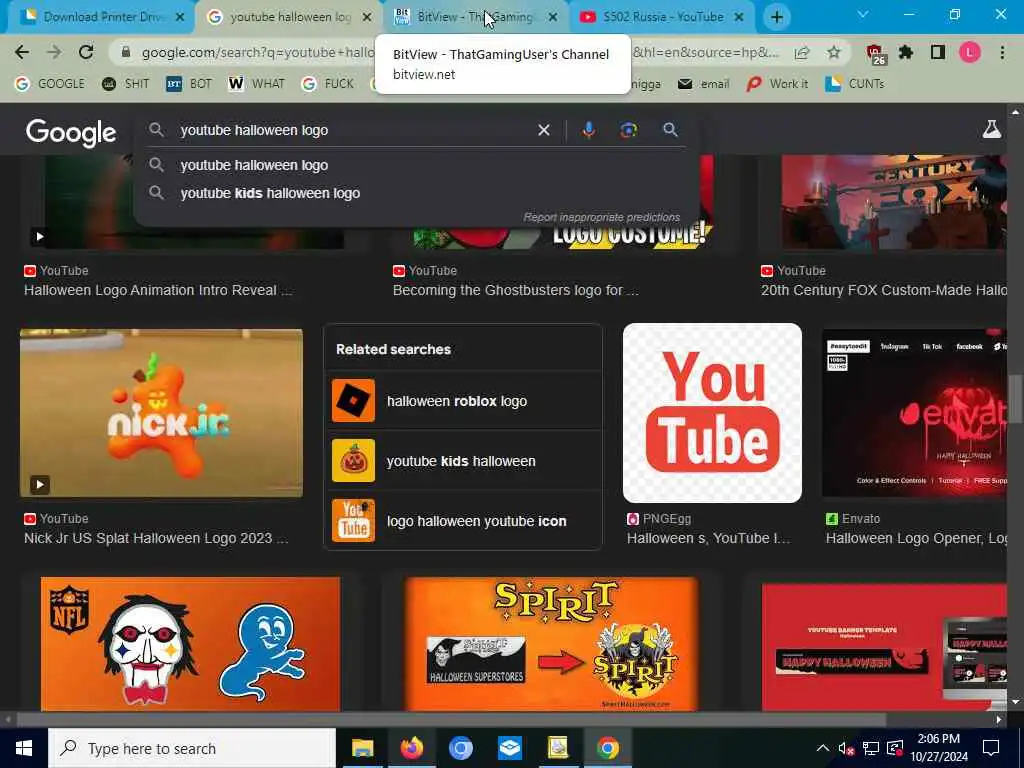This screenshot has width=1024, height=768.
Task: Close the Download Printer Driver tab
Action: pyautogui.click(x=180, y=17)
